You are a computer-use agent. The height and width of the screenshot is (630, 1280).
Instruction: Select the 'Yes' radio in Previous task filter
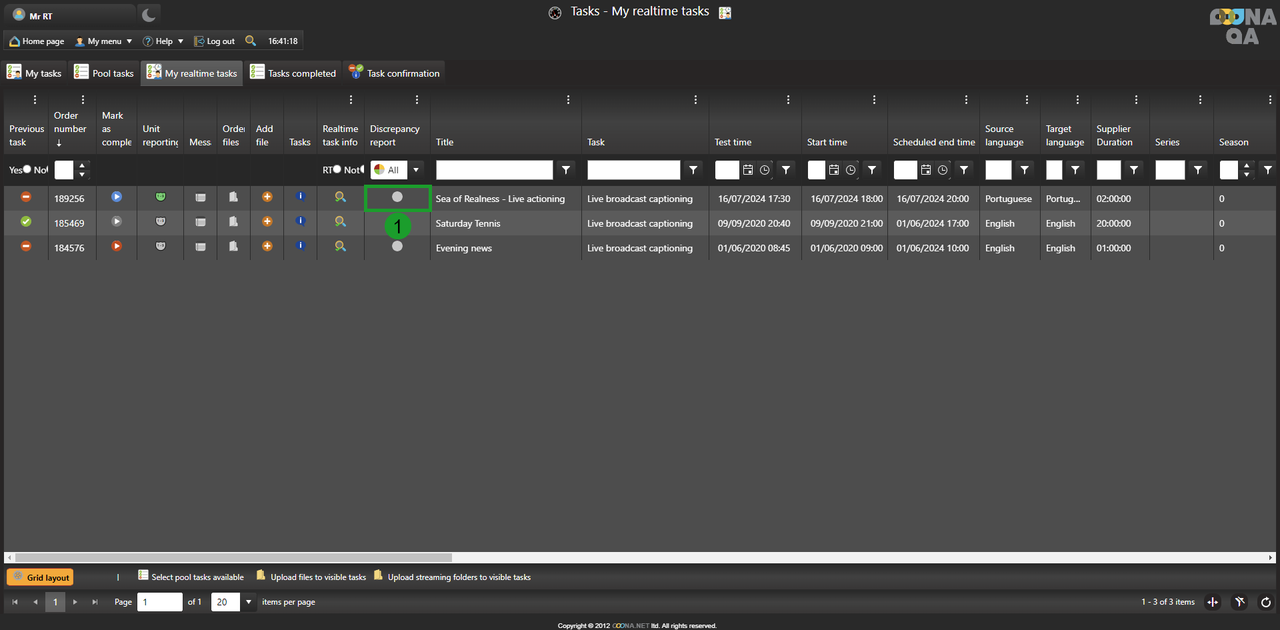[x=27, y=170]
